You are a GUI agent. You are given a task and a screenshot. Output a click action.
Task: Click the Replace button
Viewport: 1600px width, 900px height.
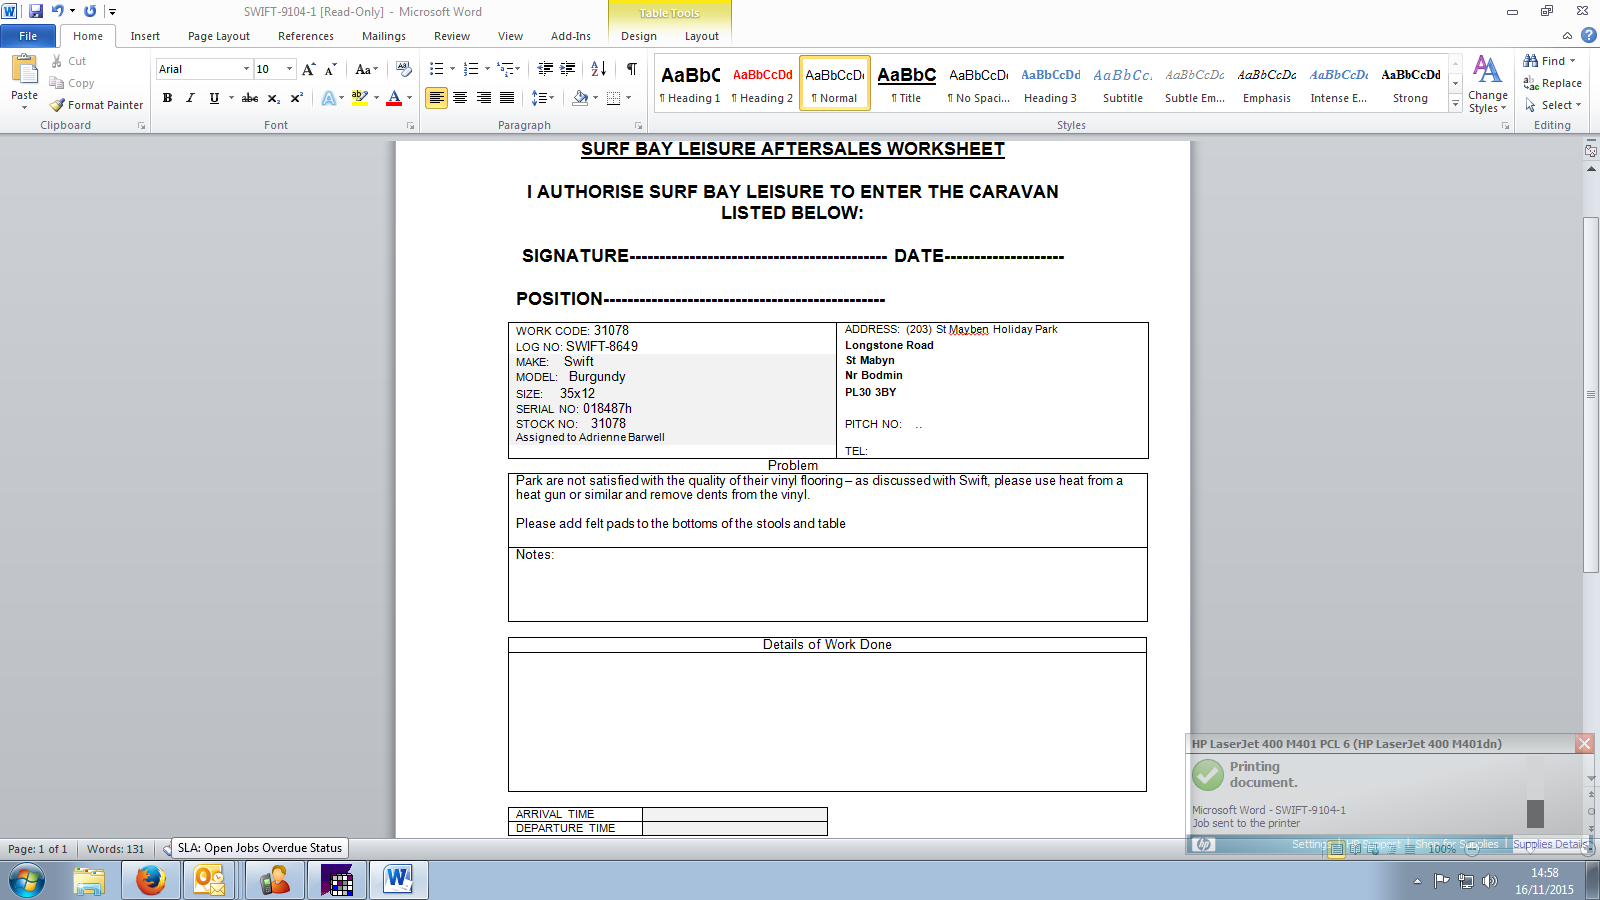pos(1552,83)
